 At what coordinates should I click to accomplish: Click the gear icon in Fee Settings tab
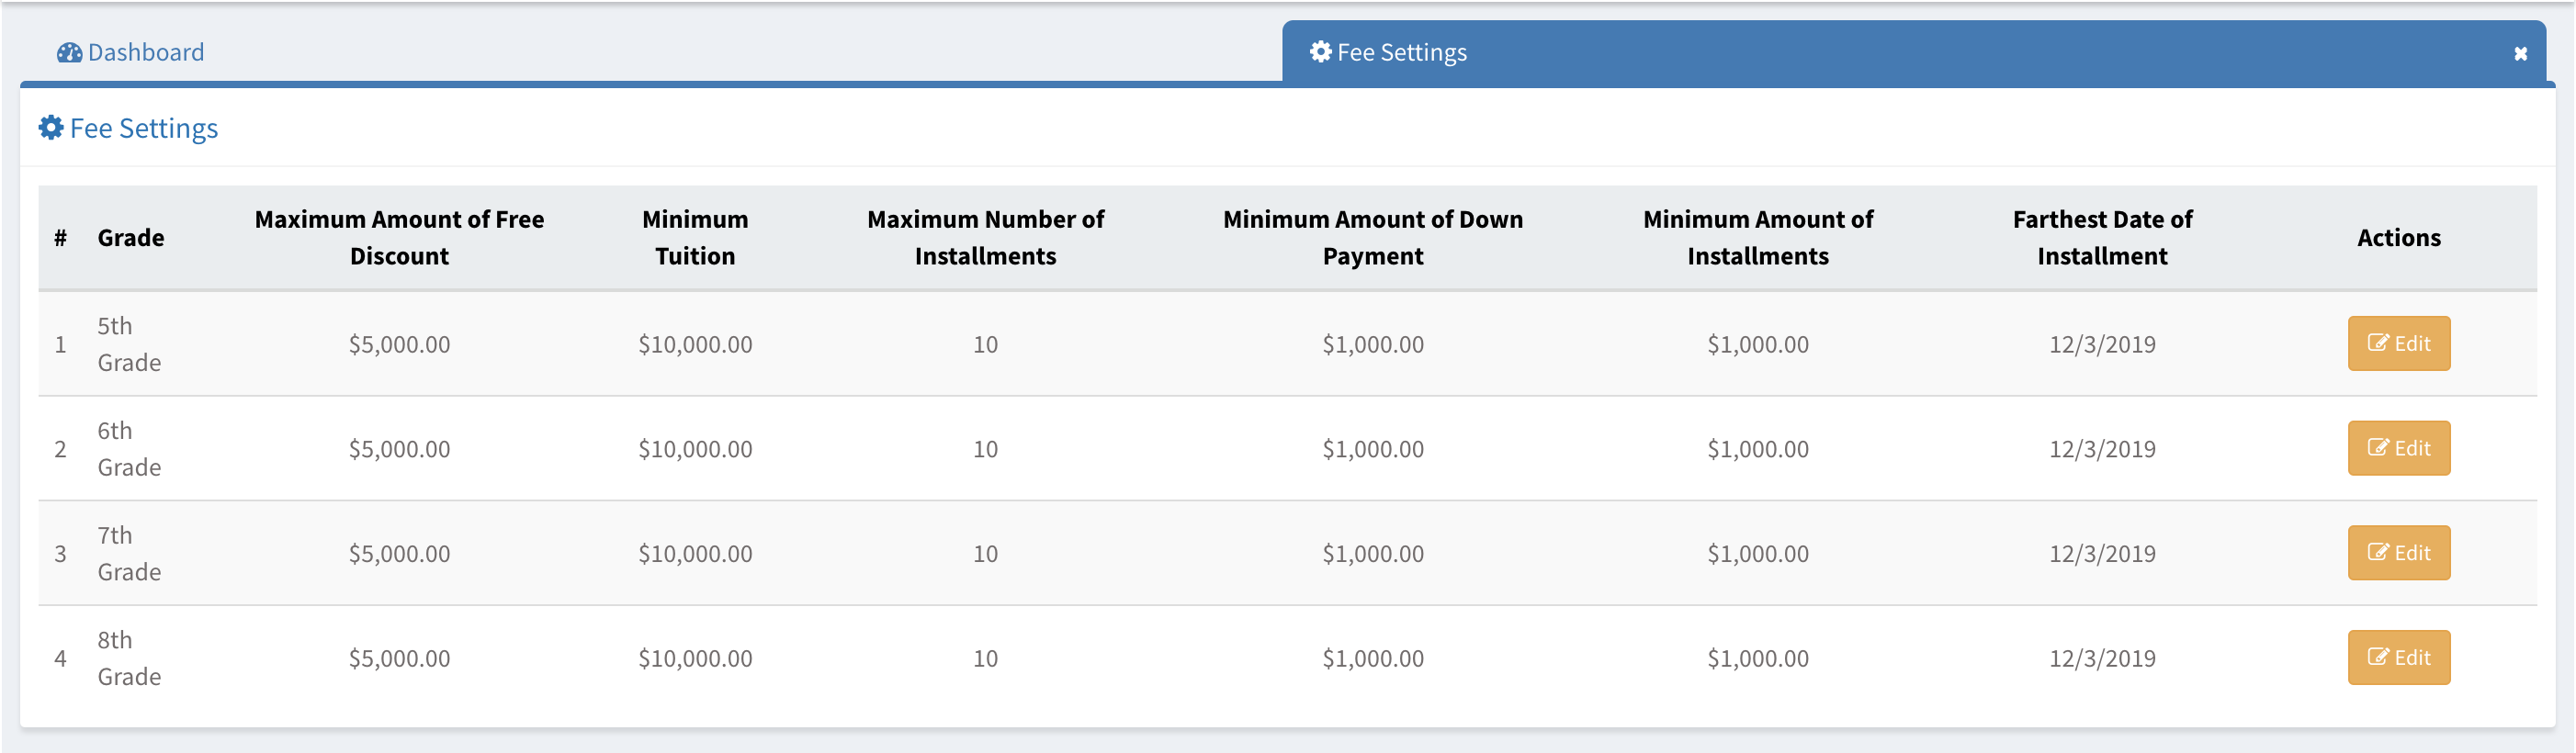pyautogui.click(x=1320, y=52)
